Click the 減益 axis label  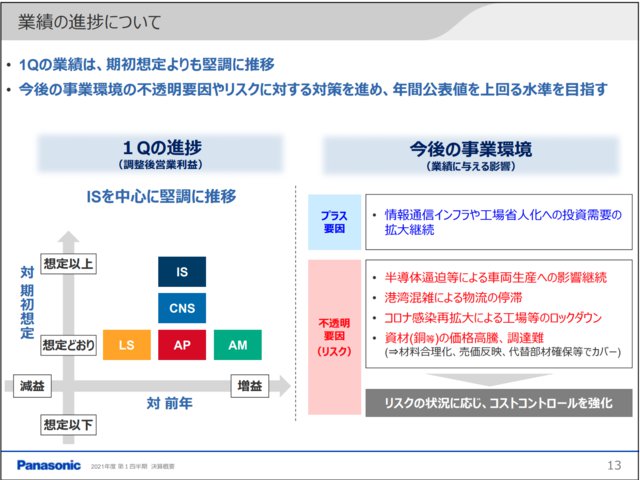pyautogui.click(x=34, y=385)
